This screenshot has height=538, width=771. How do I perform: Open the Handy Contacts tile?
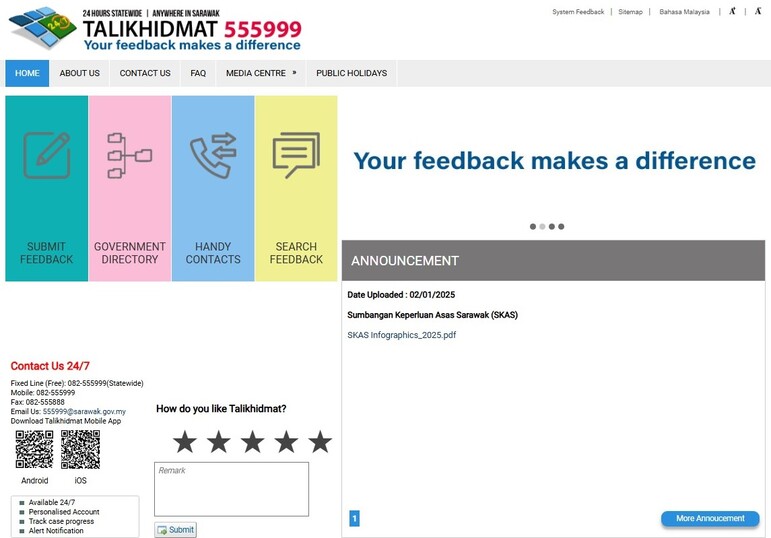tap(213, 188)
